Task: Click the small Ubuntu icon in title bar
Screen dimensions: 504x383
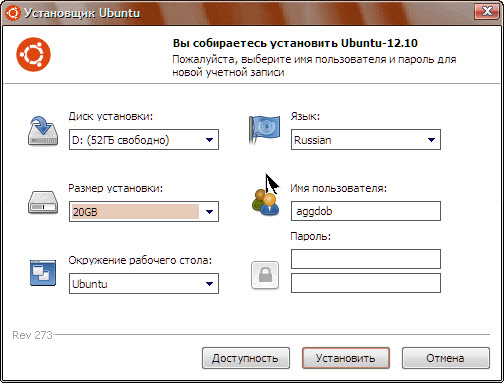Action: pyautogui.click(x=13, y=13)
